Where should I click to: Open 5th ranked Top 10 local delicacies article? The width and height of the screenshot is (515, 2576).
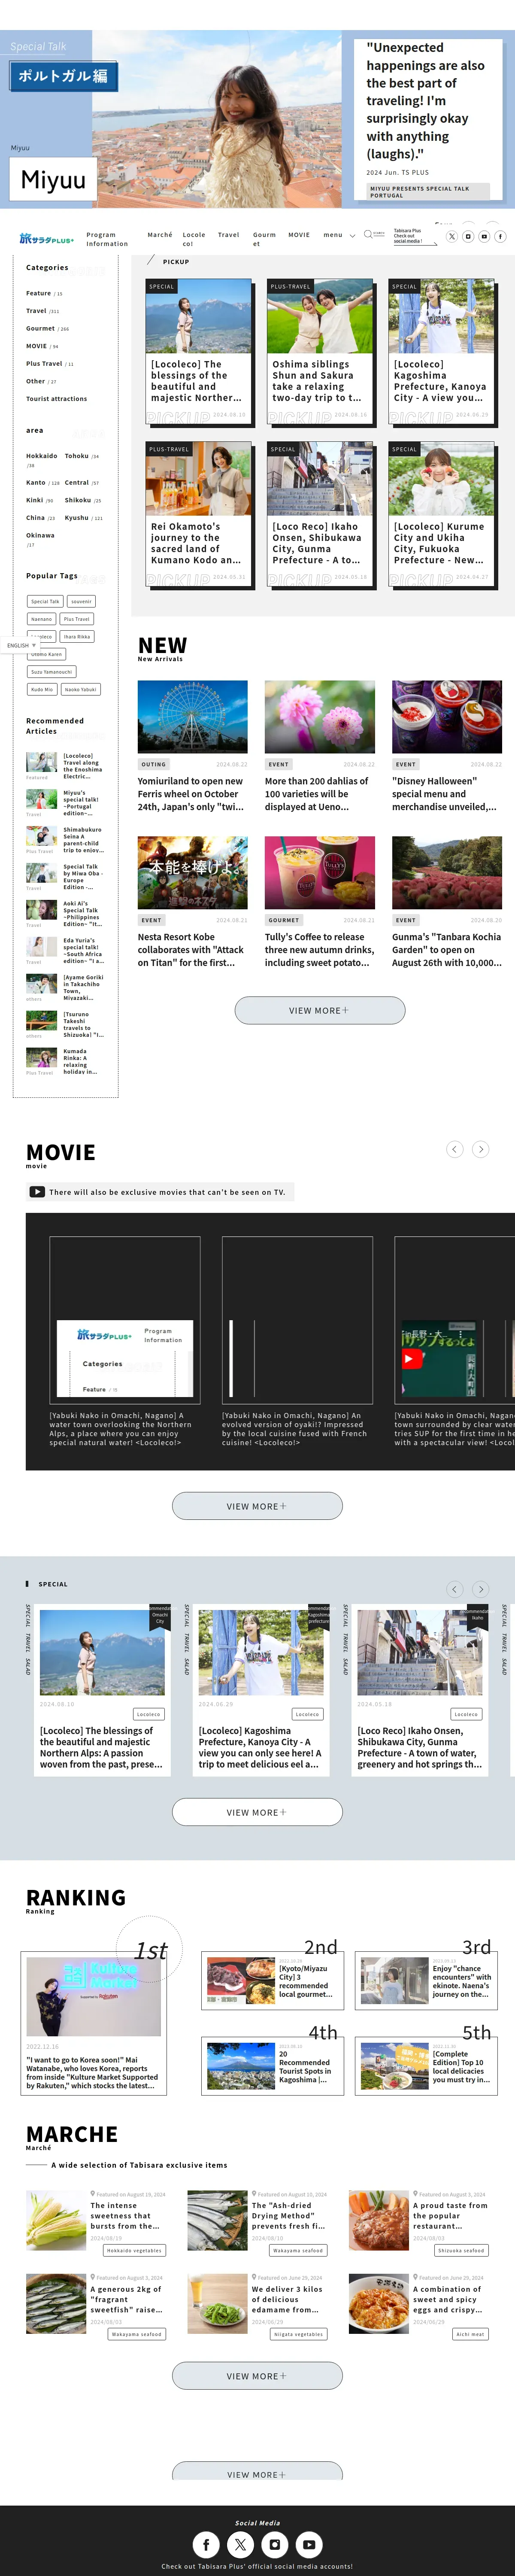click(426, 2065)
